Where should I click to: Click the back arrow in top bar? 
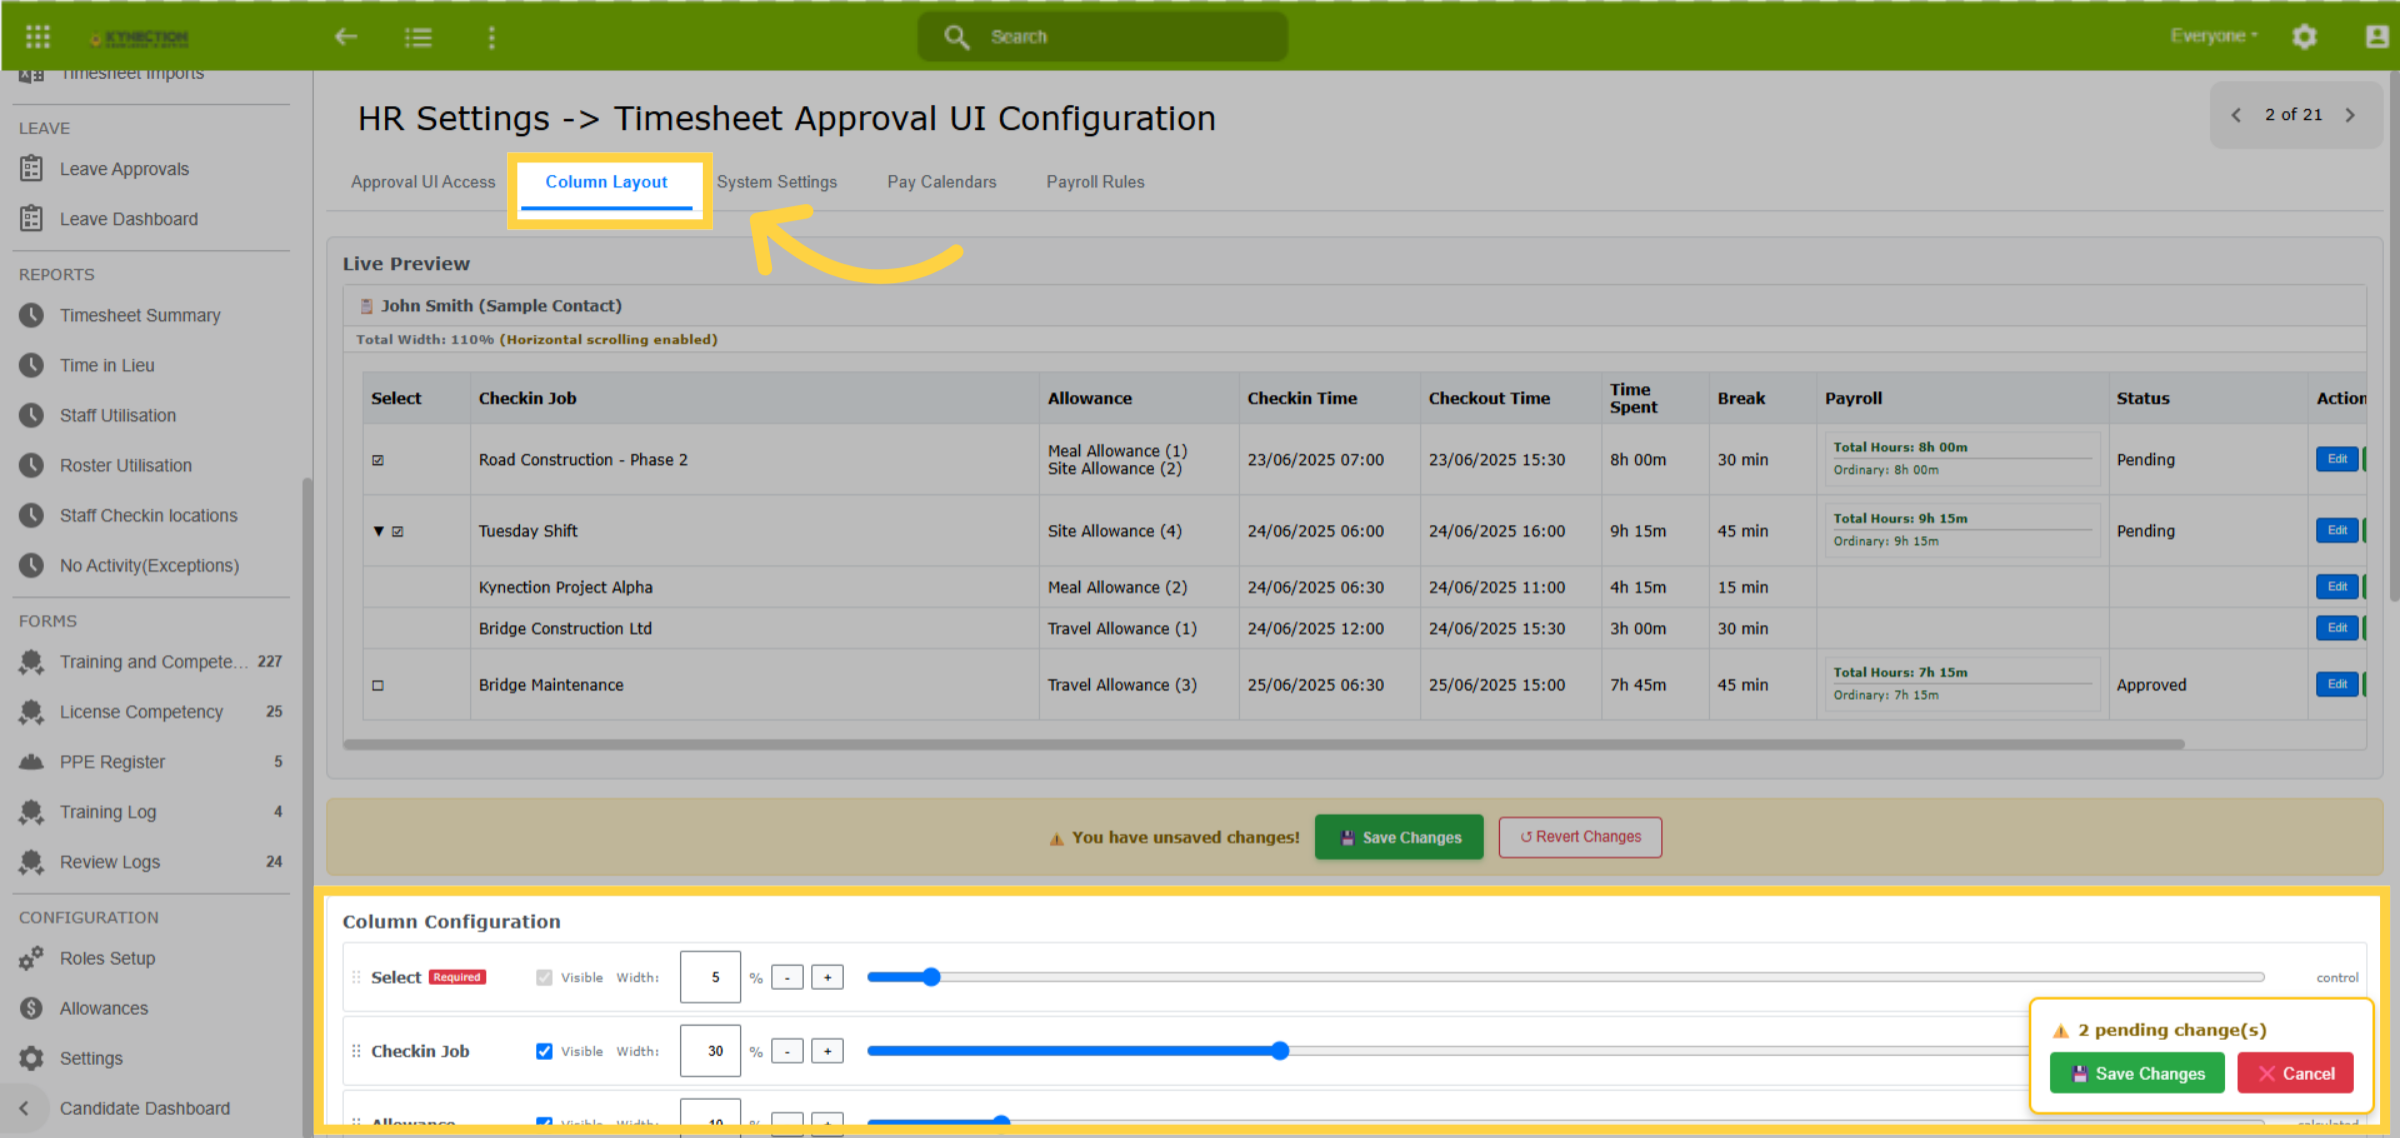pyautogui.click(x=346, y=37)
